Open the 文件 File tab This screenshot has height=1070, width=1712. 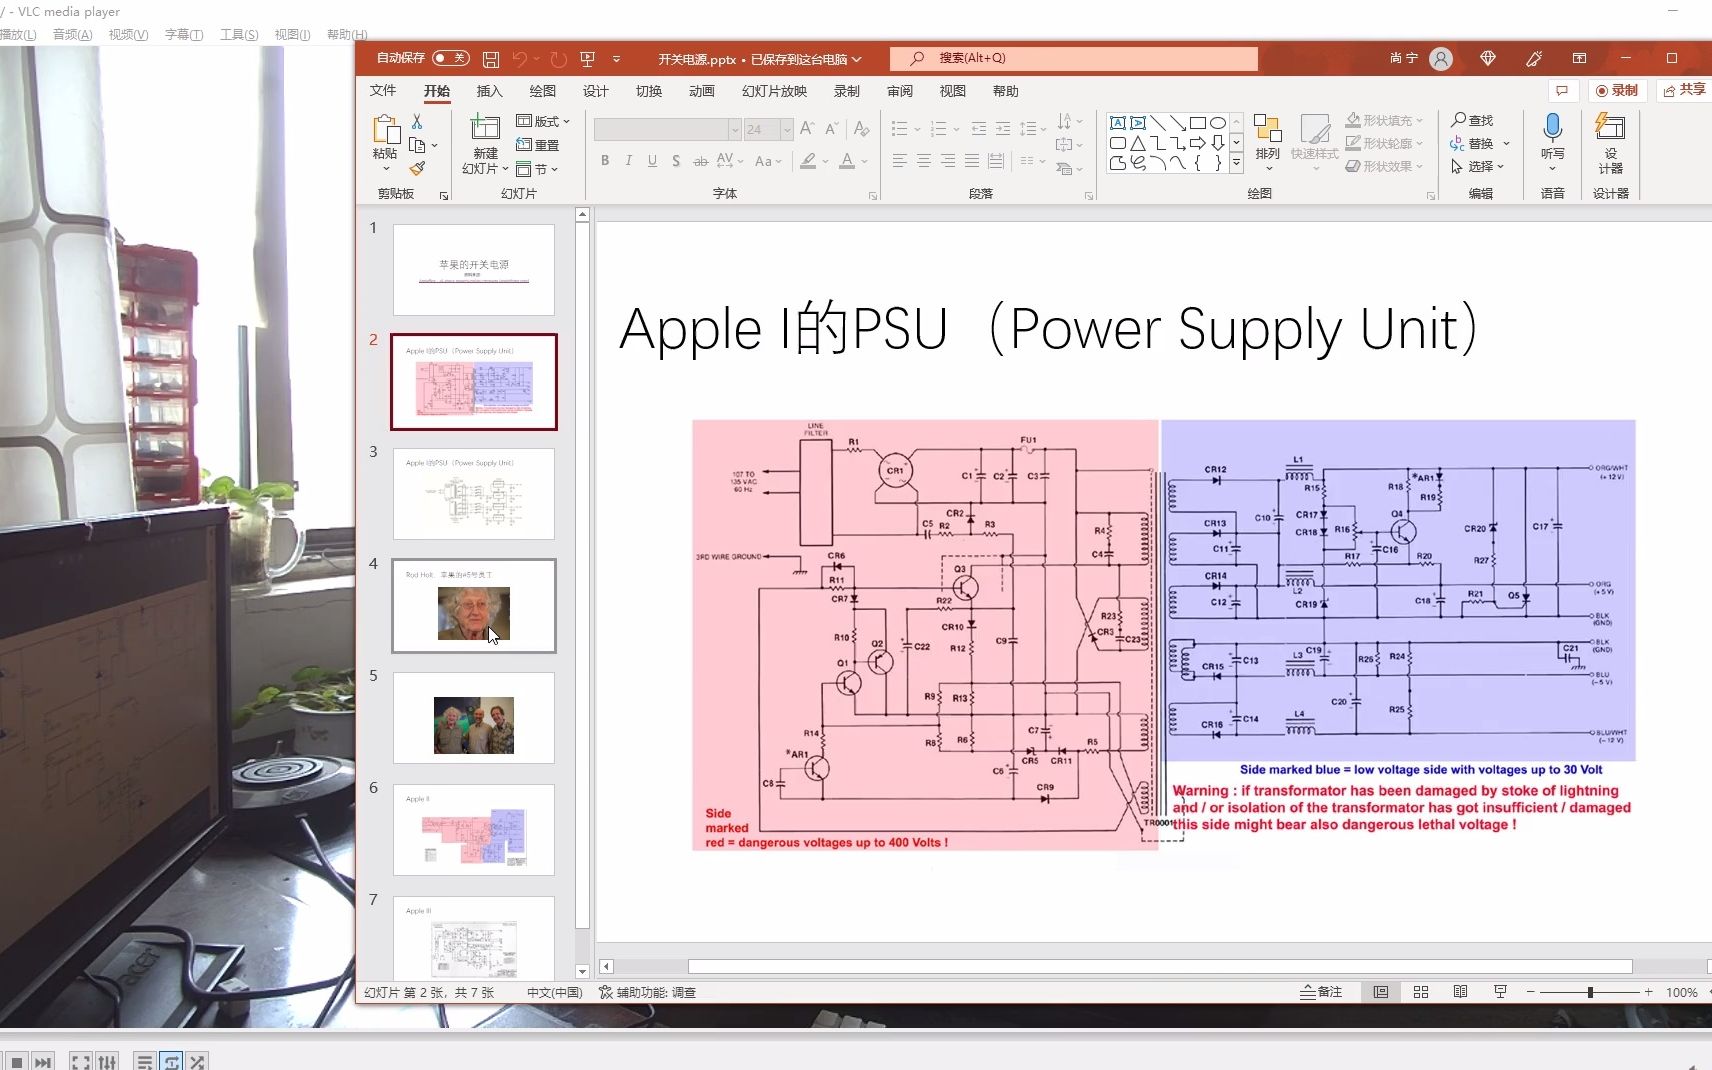tap(383, 91)
